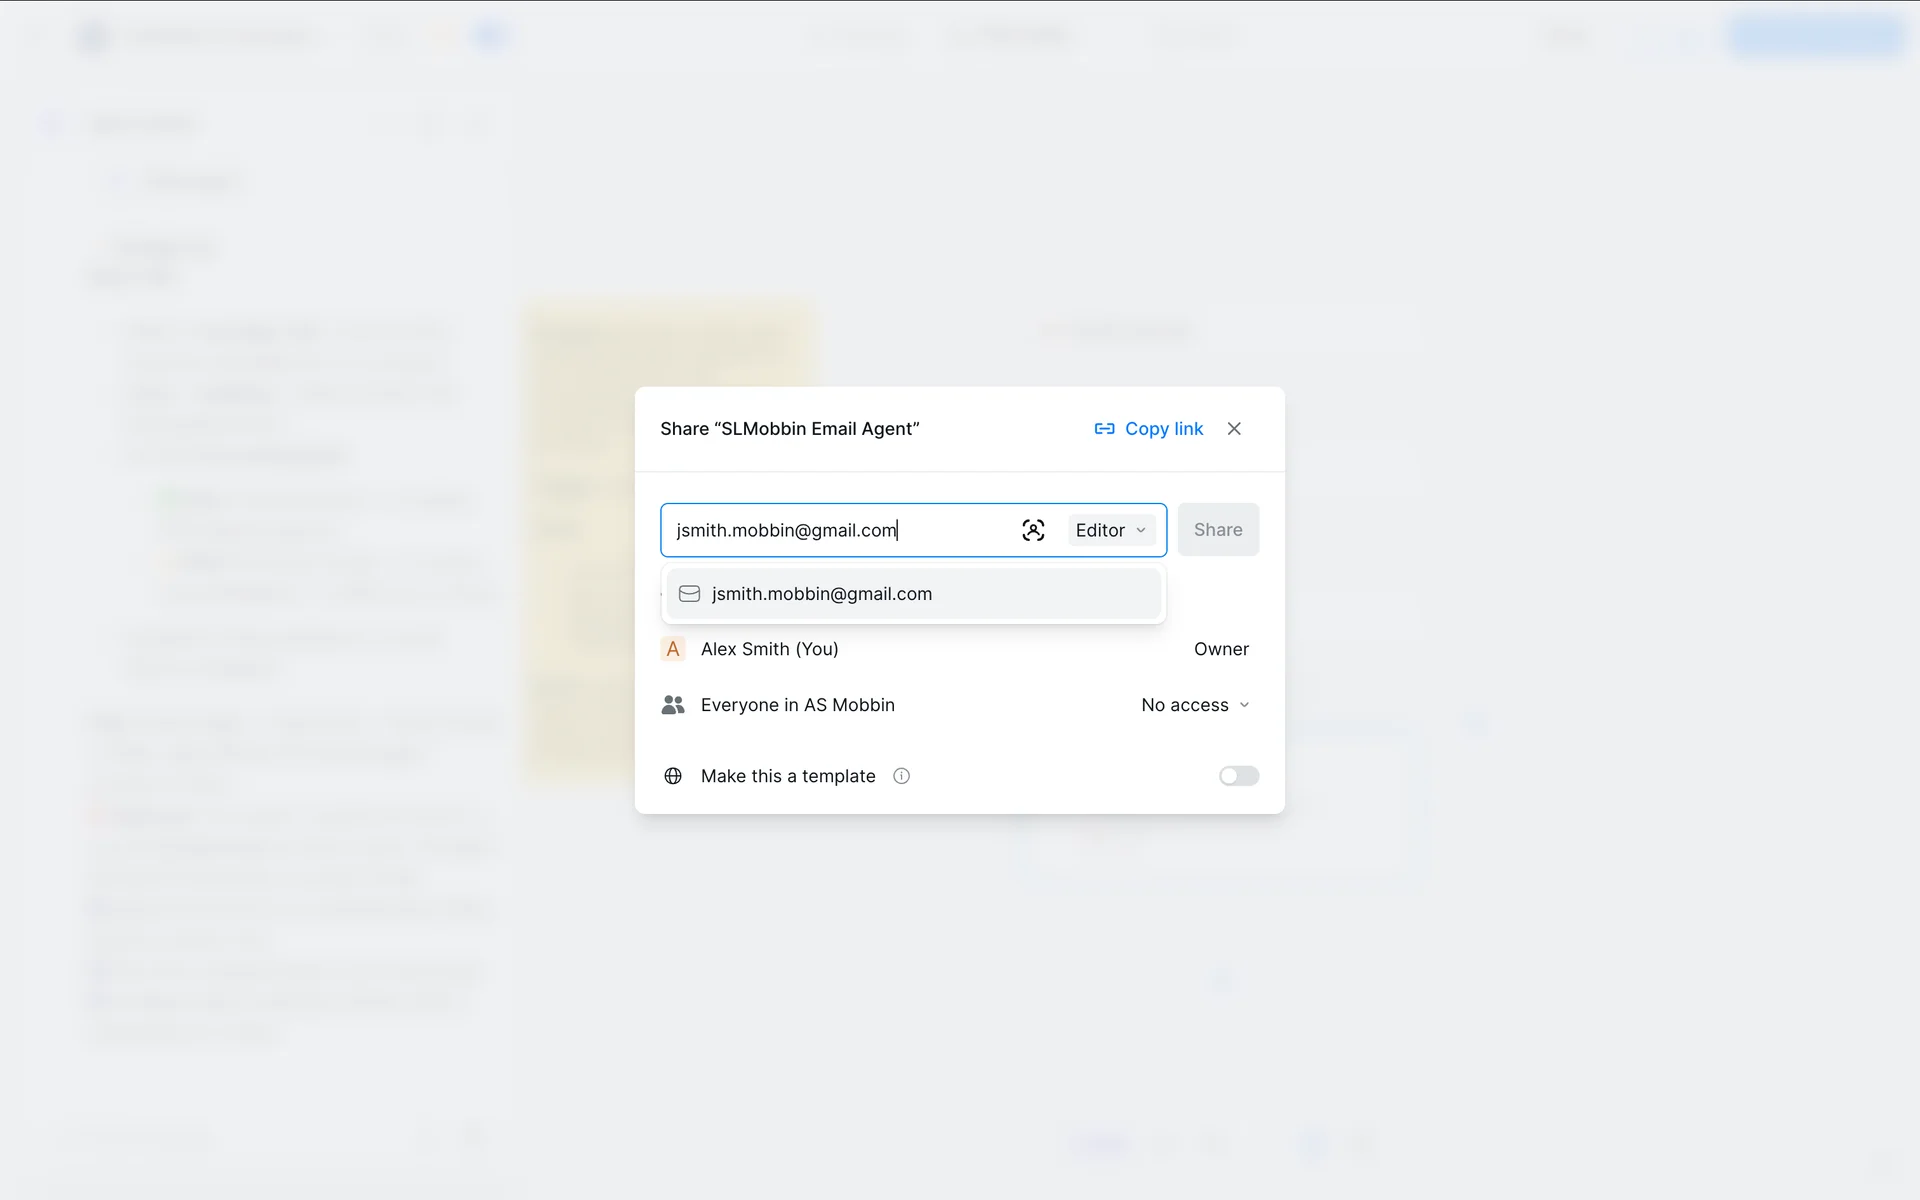Focus the email address input field
This screenshot has width=1920, height=1200.
(838, 530)
